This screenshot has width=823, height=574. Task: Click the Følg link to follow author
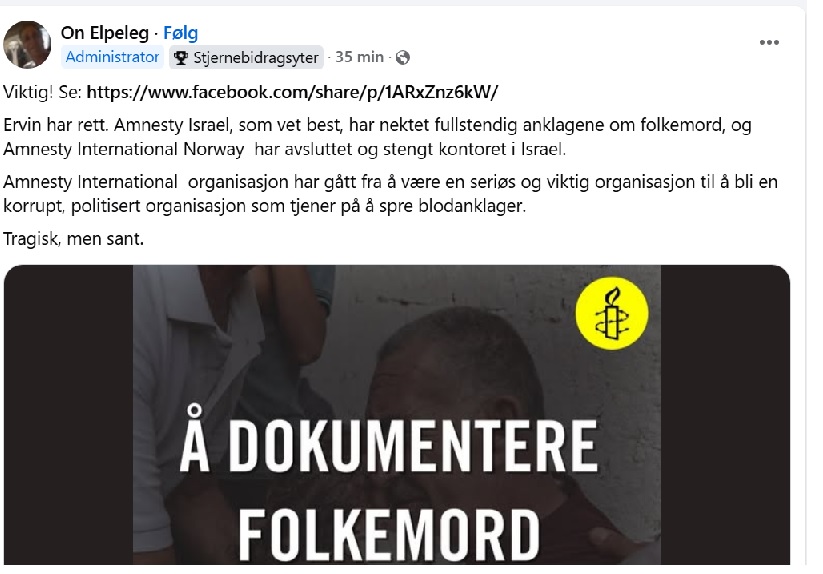coord(181,33)
